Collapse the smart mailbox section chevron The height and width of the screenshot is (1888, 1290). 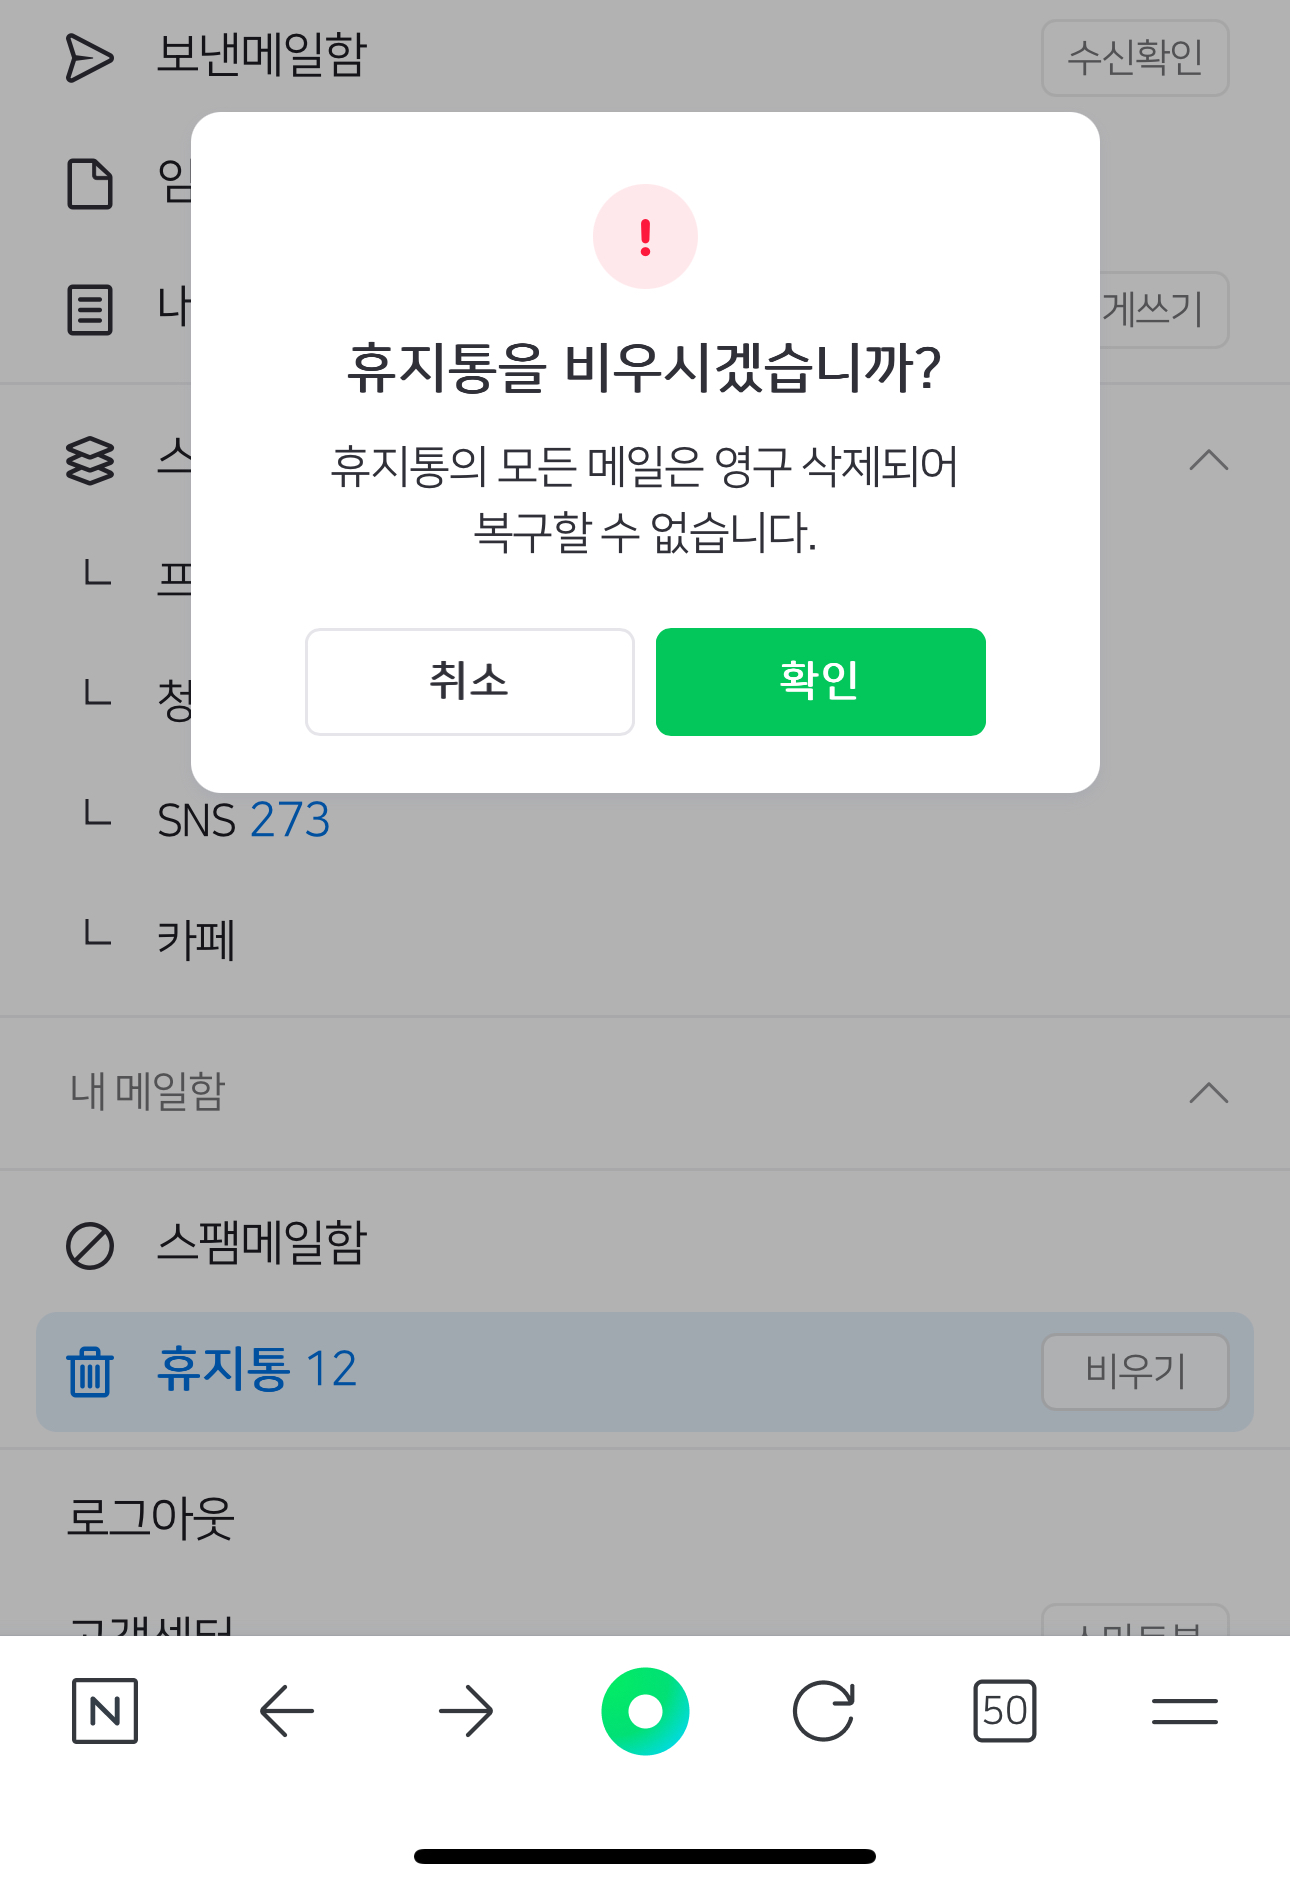pyautogui.click(x=1208, y=460)
